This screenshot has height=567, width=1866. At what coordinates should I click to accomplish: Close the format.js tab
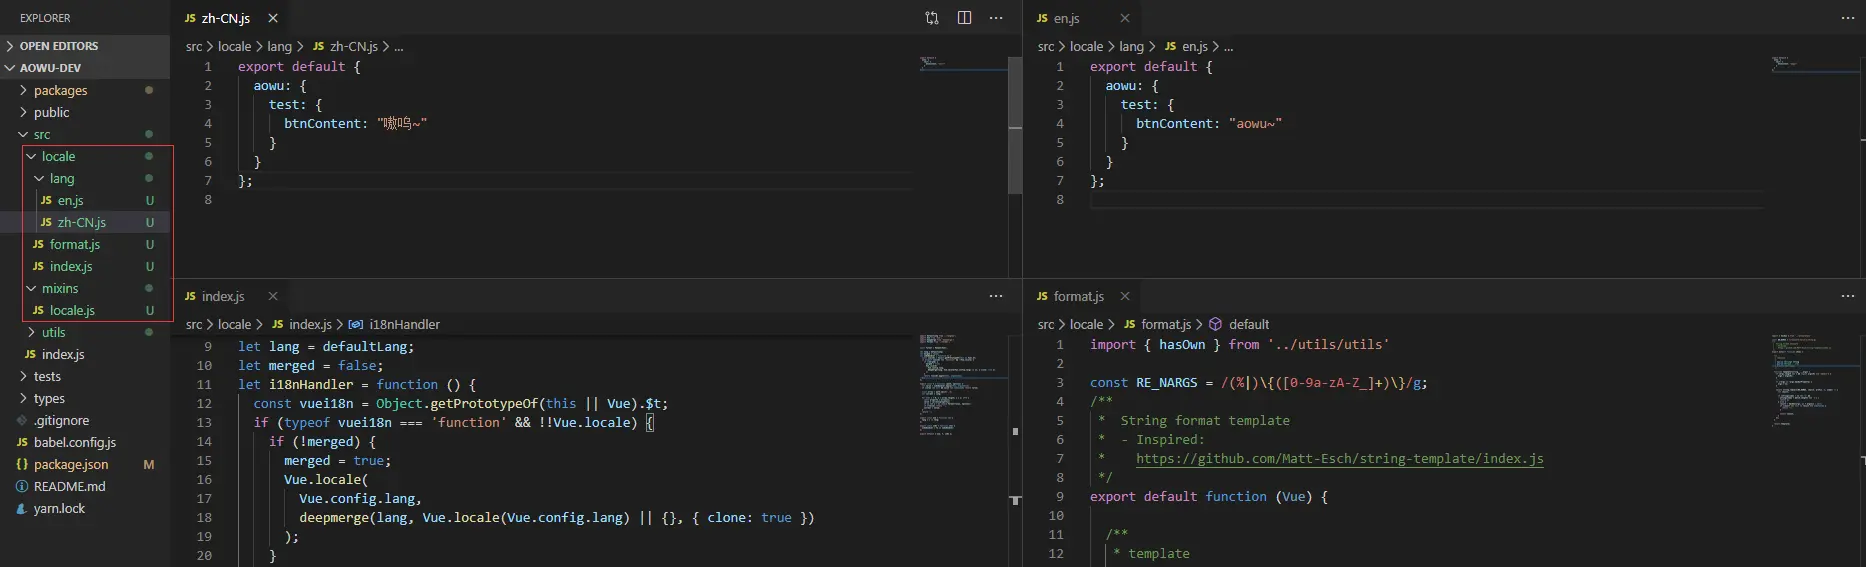1125,296
